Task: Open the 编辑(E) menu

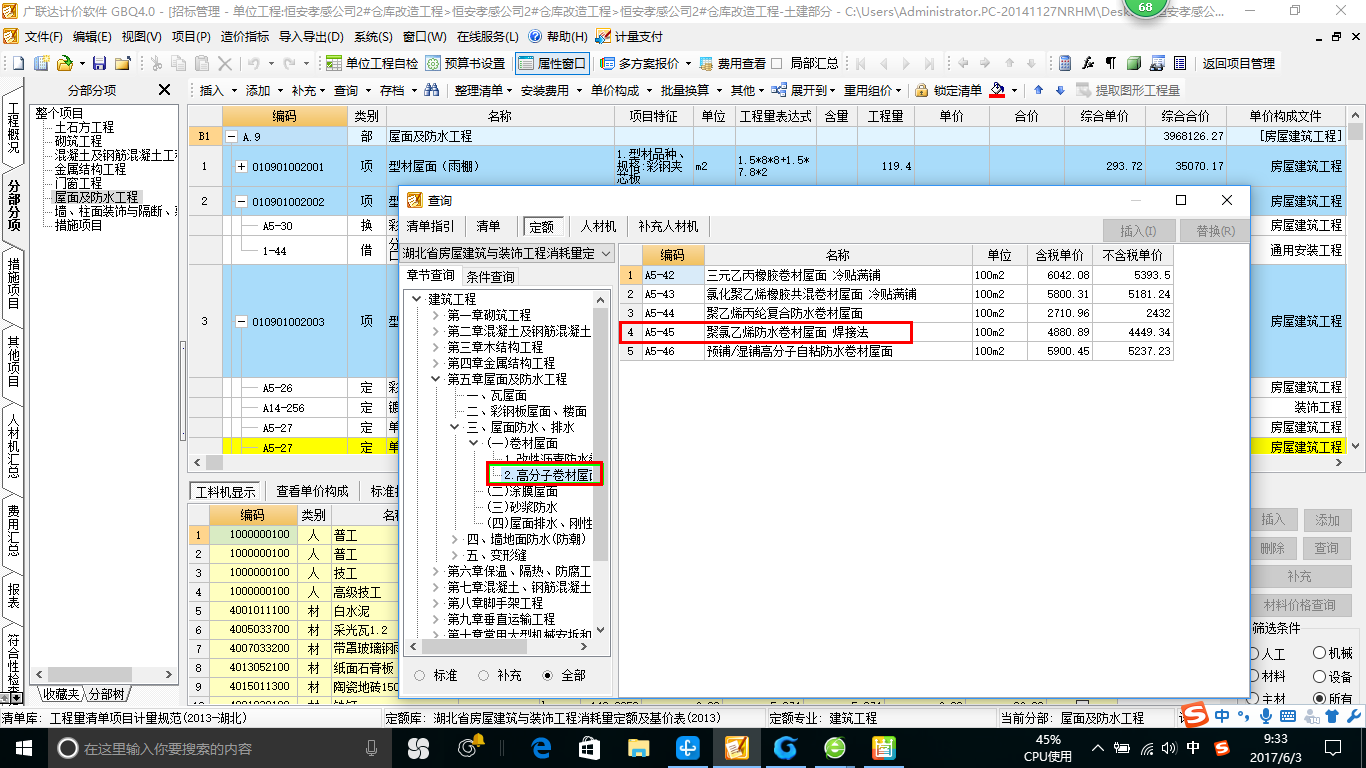Action: click(92, 36)
